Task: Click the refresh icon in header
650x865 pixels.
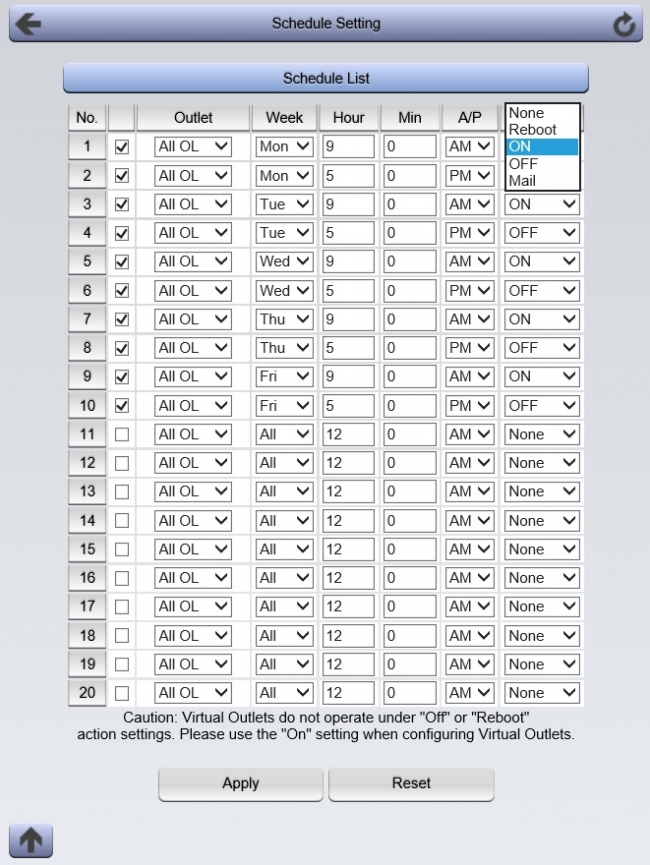Action: click(x=624, y=25)
